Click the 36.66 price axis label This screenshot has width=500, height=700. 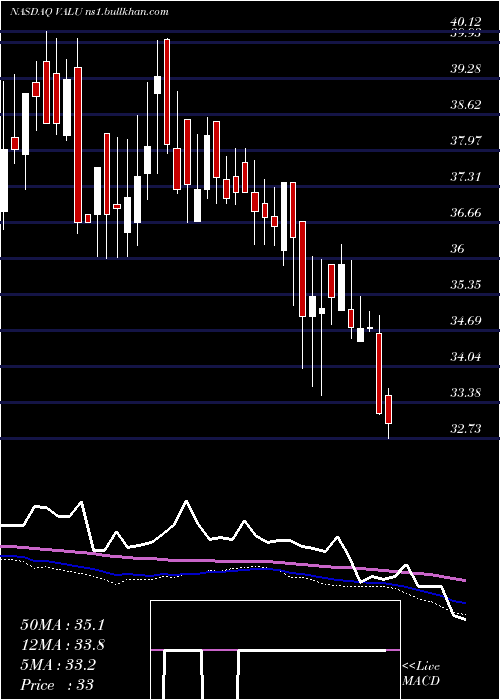point(466,212)
